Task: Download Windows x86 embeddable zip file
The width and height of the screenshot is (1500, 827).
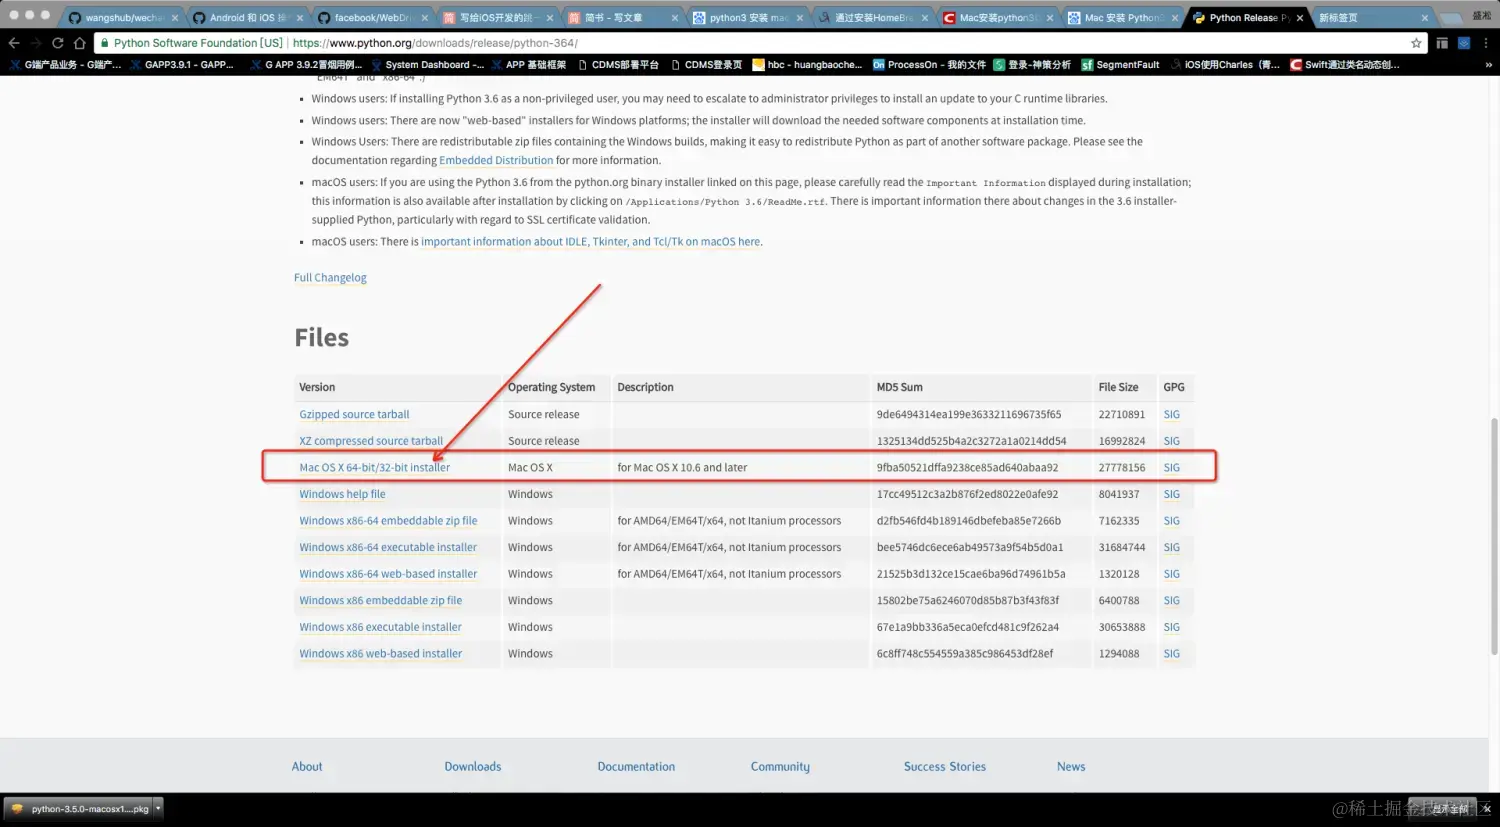Action: point(380,601)
